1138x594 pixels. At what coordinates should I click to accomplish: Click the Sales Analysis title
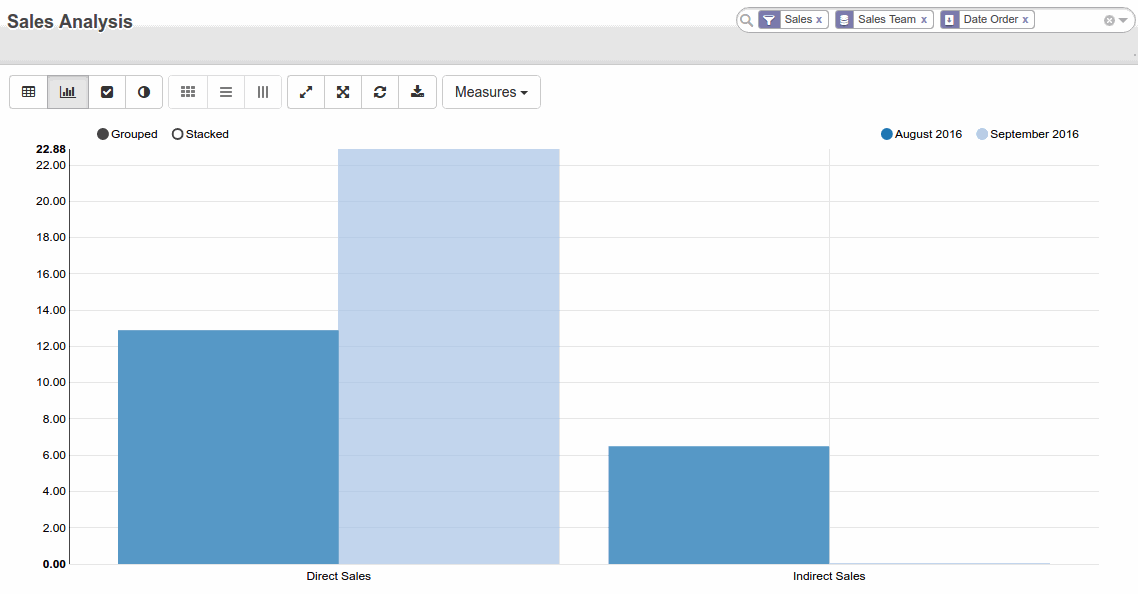70,22
